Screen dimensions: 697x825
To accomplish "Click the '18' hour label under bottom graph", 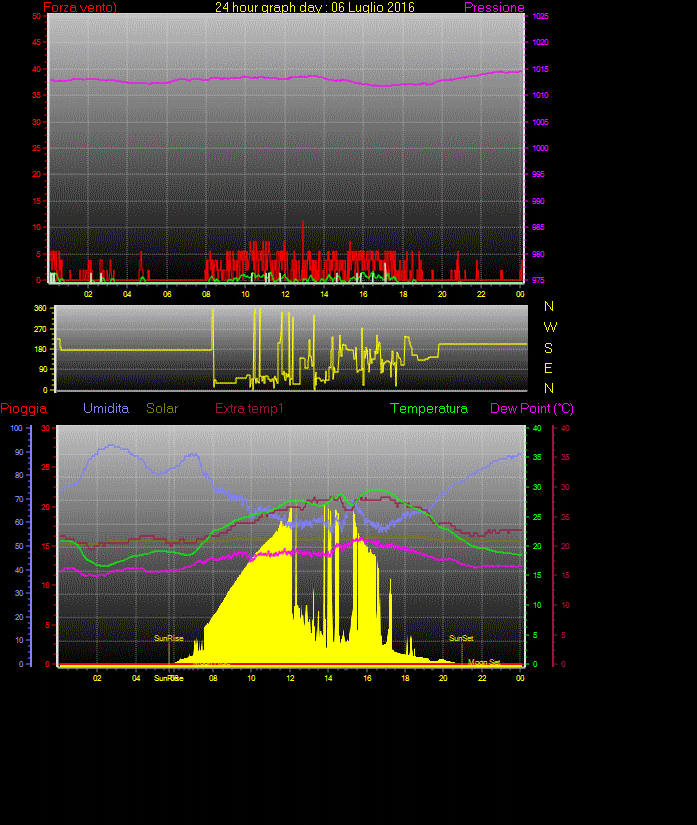I will [405, 678].
